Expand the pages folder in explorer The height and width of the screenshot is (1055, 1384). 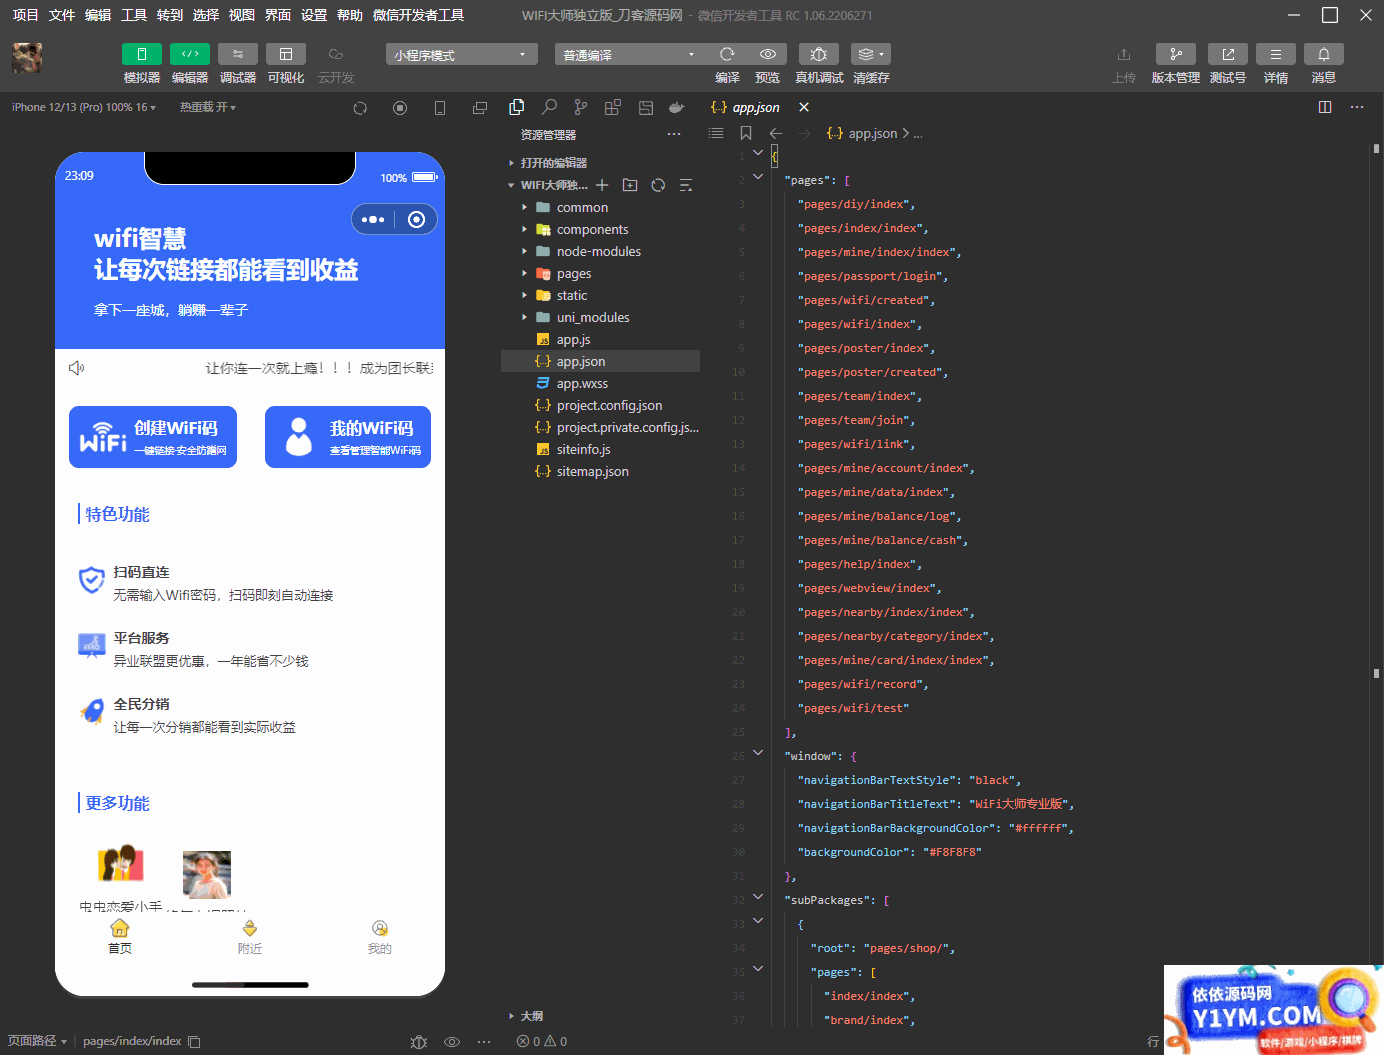pyautogui.click(x=573, y=273)
